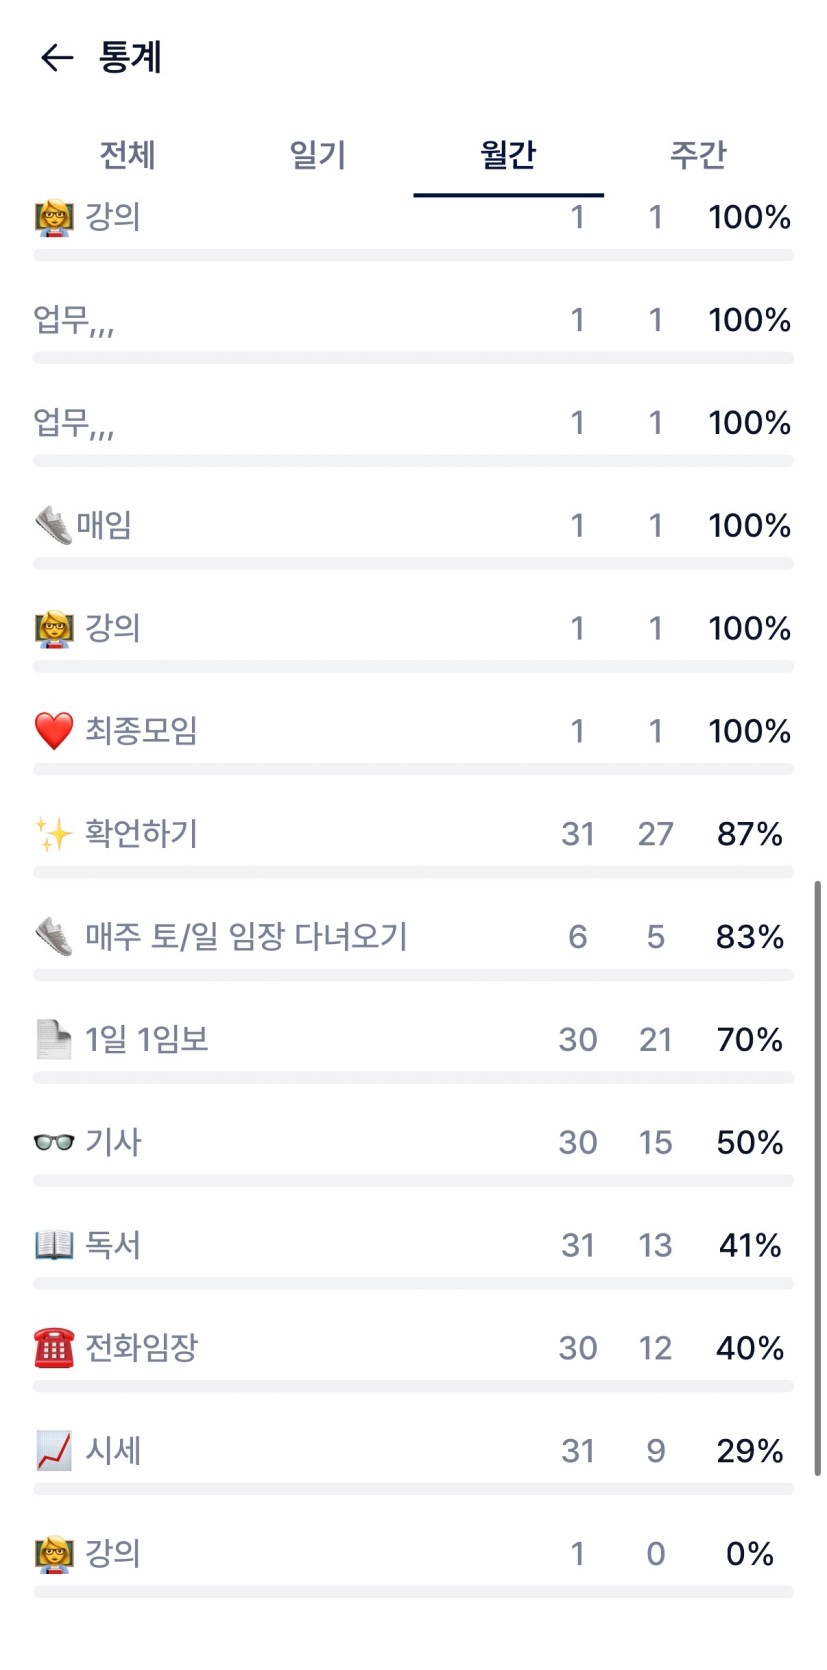Tap the red telephone icon next to 전화임장
827x1670 pixels.
(x=54, y=1348)
